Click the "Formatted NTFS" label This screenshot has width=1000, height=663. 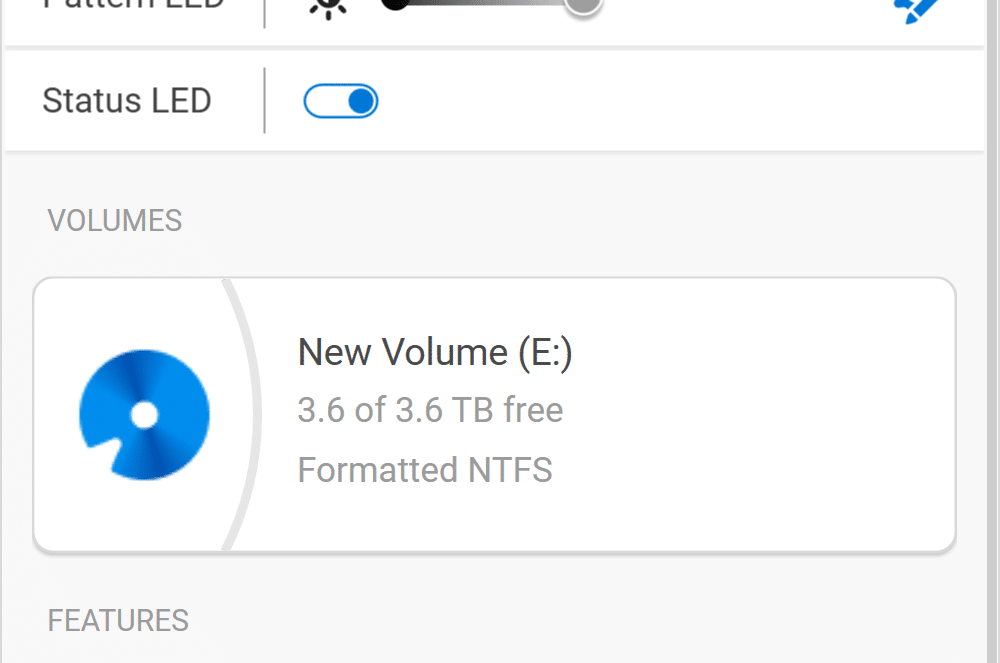click(425, 470)
